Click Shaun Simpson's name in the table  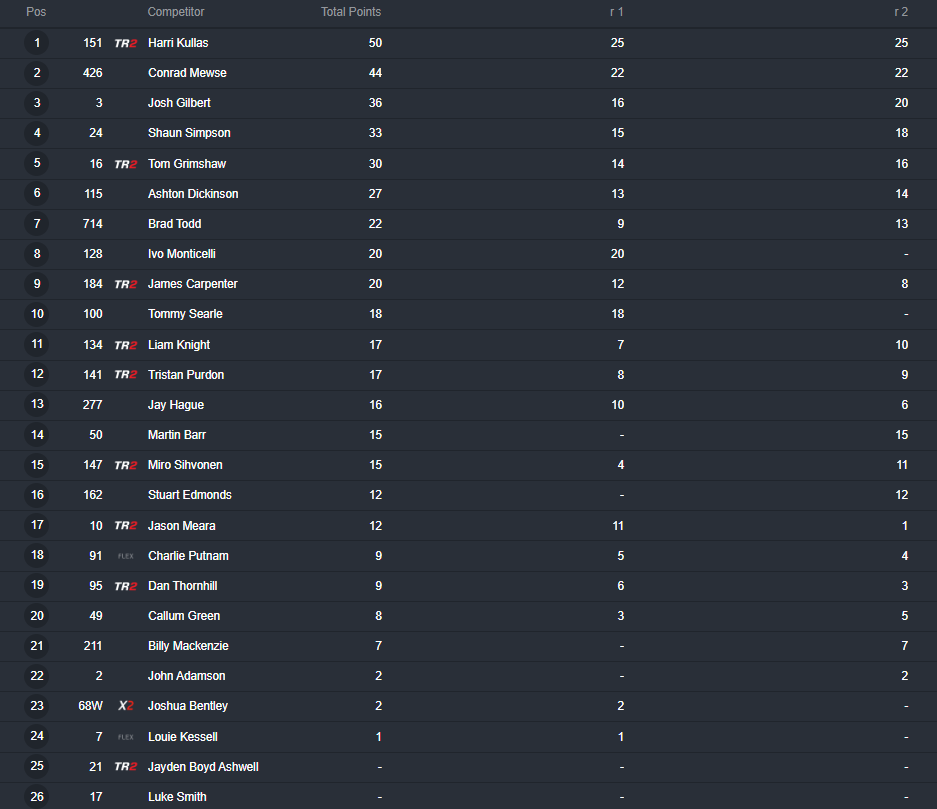click(x=189, y=133)
